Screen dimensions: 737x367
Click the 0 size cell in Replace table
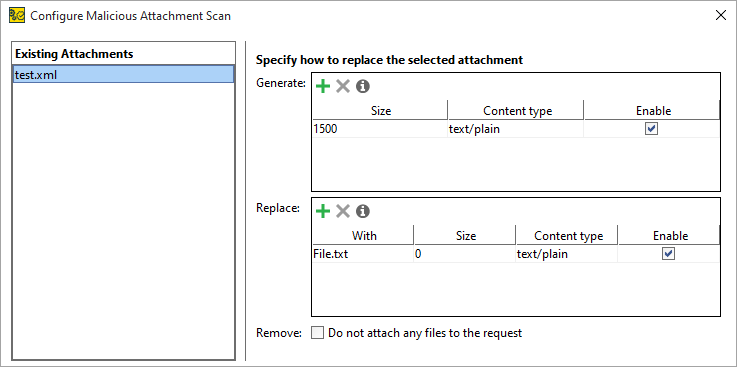point(464,254)
